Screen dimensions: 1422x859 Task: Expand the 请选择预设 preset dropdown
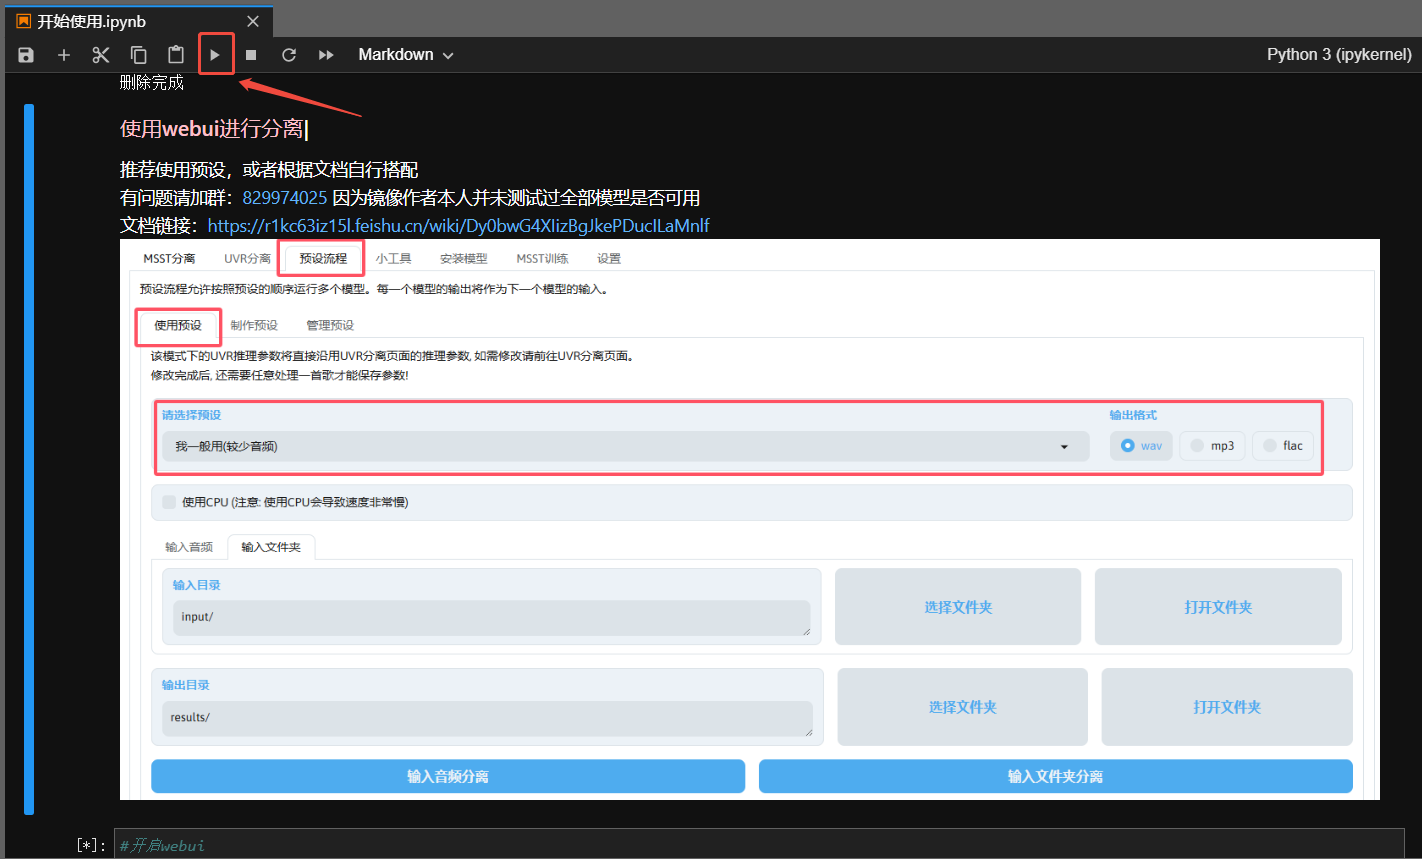point(625,446)
